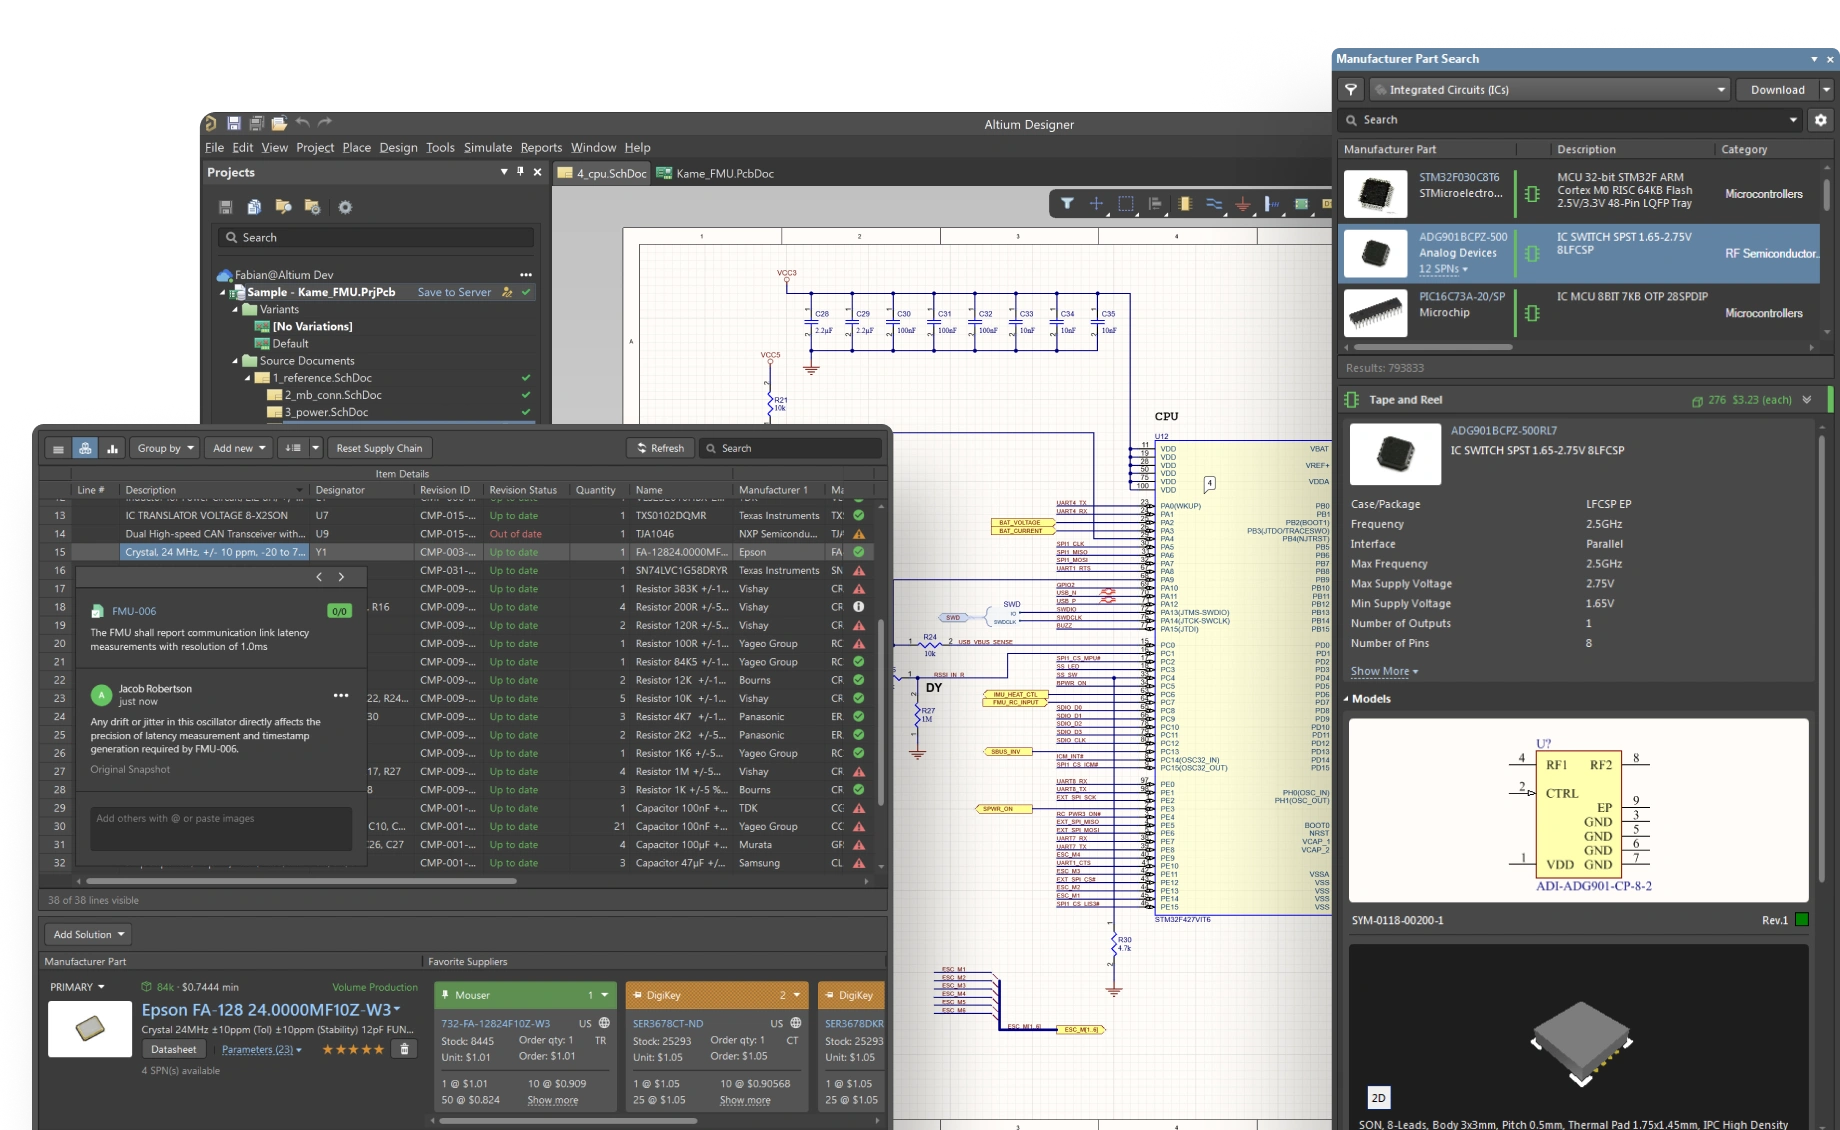Click the Redo arrow in Altium title bar
The image size is (1840, 1130).
click(324, 122)
